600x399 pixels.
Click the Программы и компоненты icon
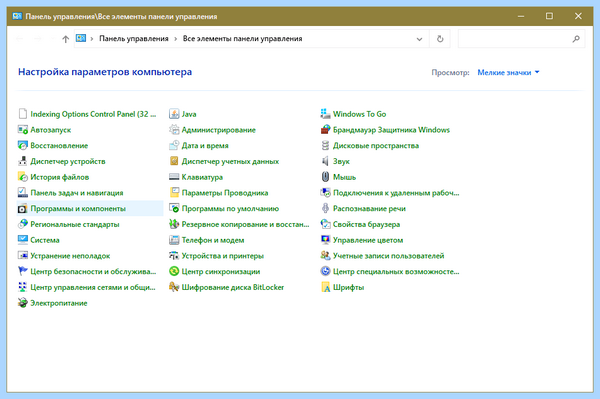(23, 208)
